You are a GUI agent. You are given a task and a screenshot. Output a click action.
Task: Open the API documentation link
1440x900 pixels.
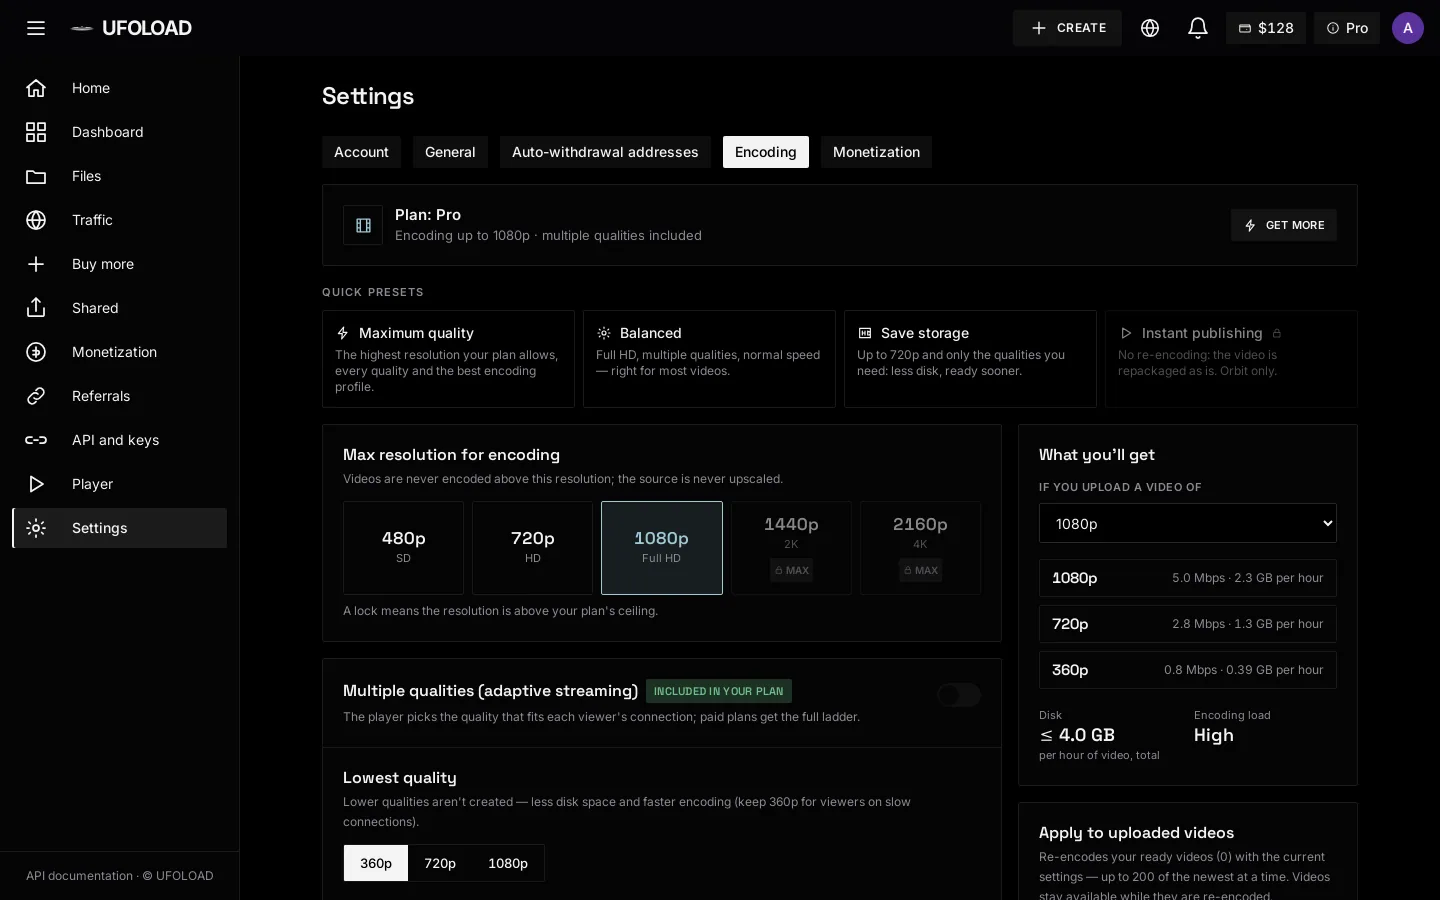(x=79, y=876)
